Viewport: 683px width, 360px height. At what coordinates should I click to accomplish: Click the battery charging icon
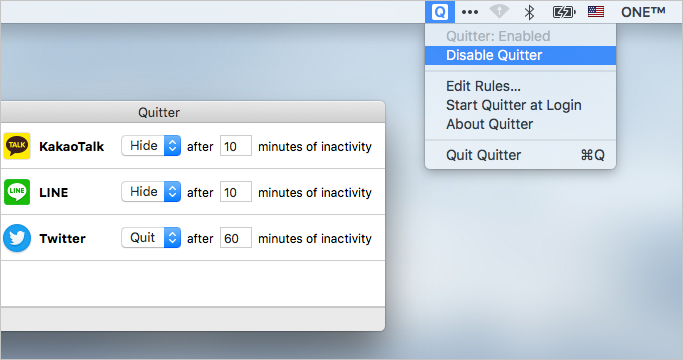point(564,12)
